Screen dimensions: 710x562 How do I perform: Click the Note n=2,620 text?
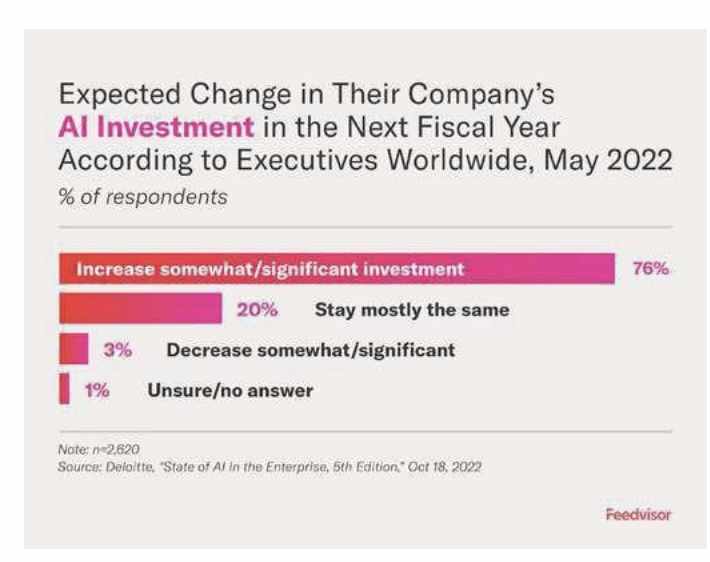coord(99,449)
